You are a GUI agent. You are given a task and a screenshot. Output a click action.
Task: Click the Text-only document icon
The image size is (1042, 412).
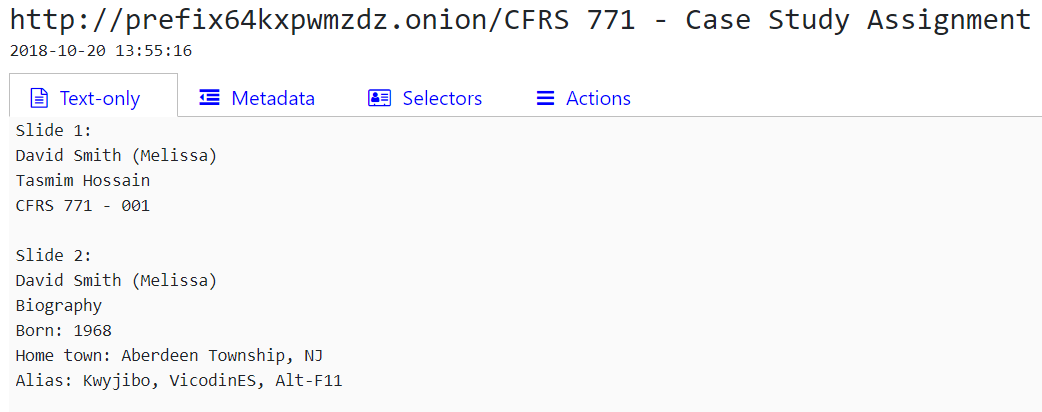point(39,98)
